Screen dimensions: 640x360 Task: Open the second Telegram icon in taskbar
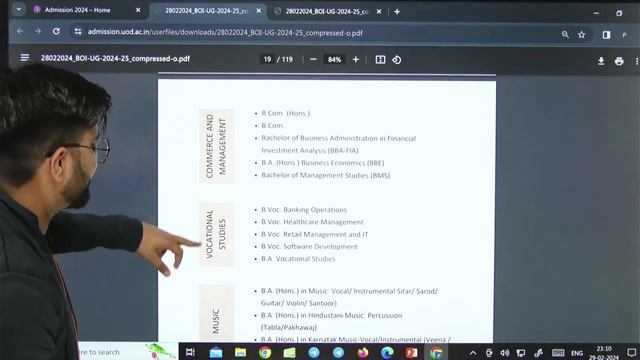point(338,352)
